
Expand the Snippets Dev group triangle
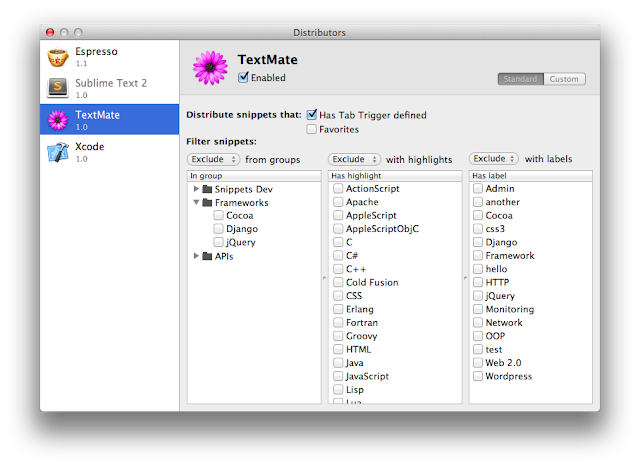(x=196, y=189)
